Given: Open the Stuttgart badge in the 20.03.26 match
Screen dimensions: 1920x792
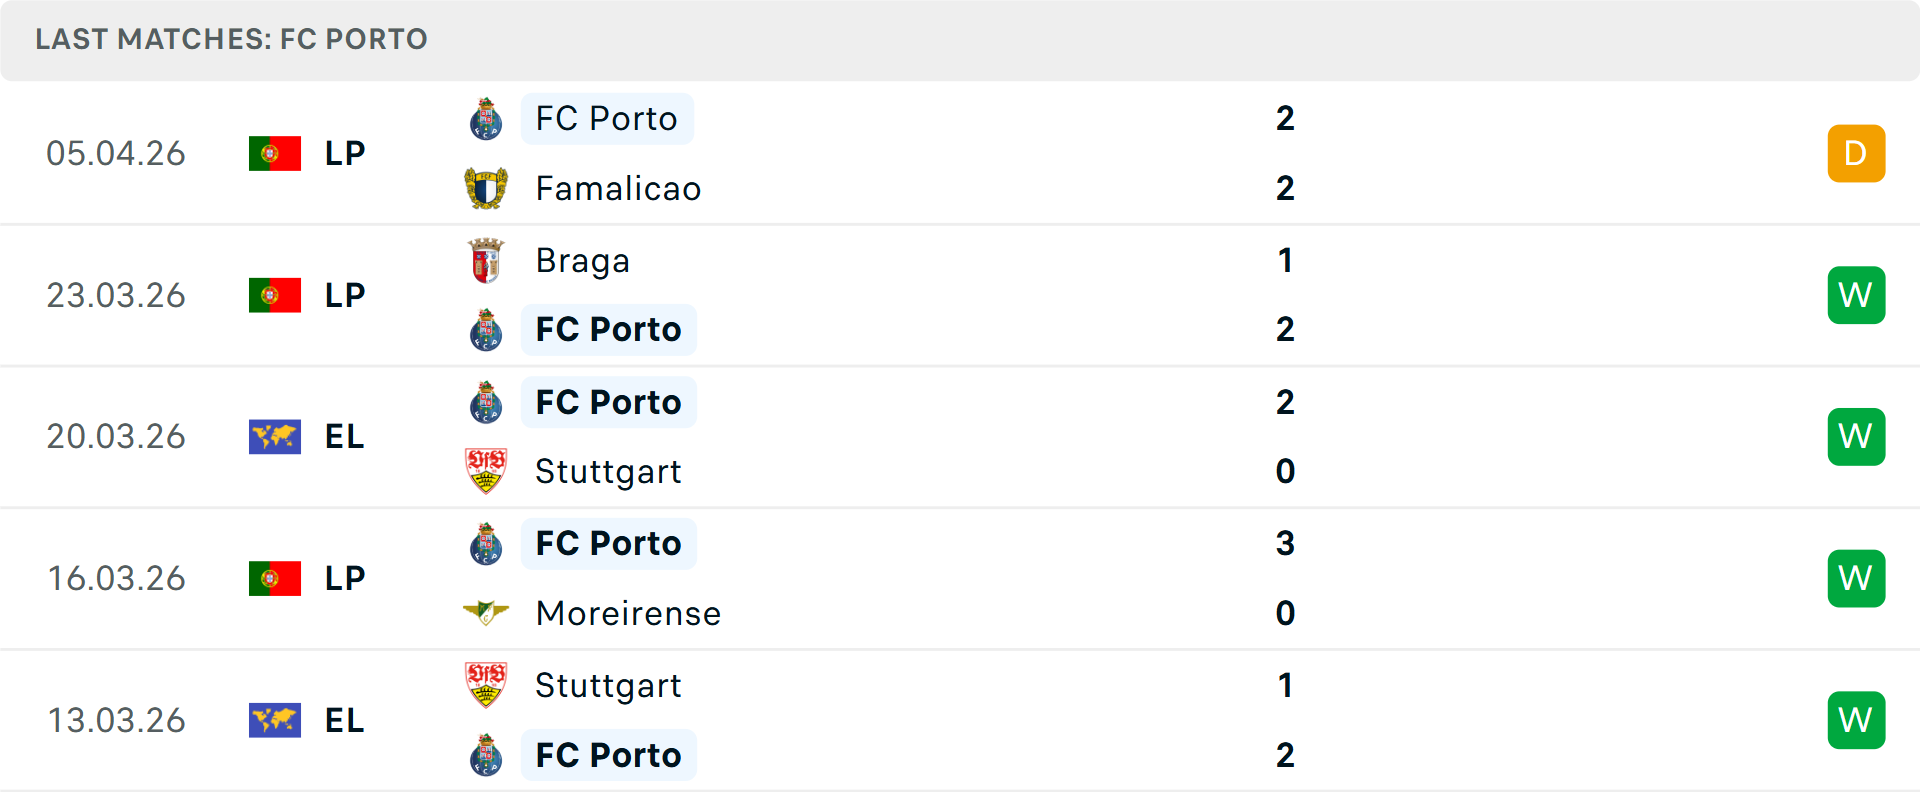Looking at the screenshot, I should click(487, 471).
